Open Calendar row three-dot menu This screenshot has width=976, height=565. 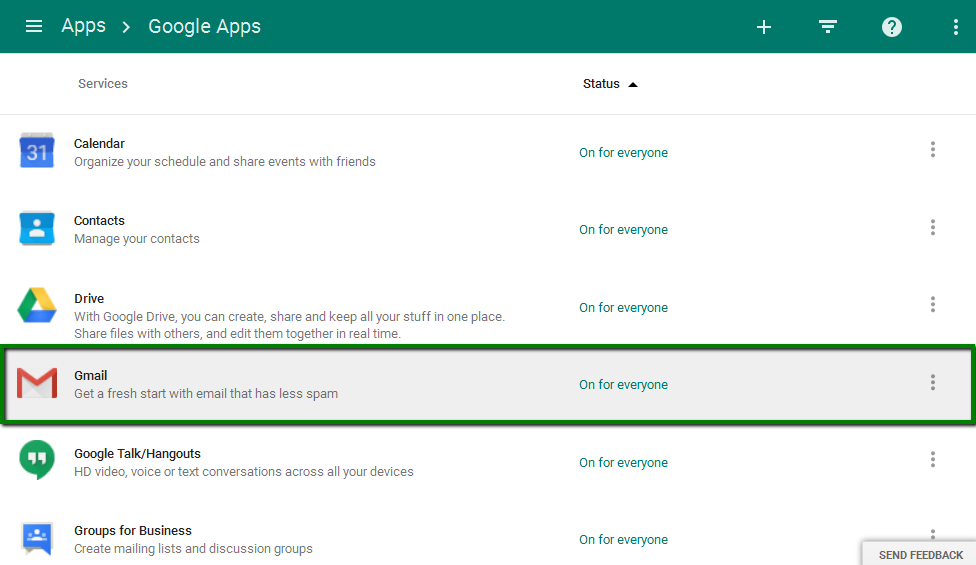tap(932, 149)
